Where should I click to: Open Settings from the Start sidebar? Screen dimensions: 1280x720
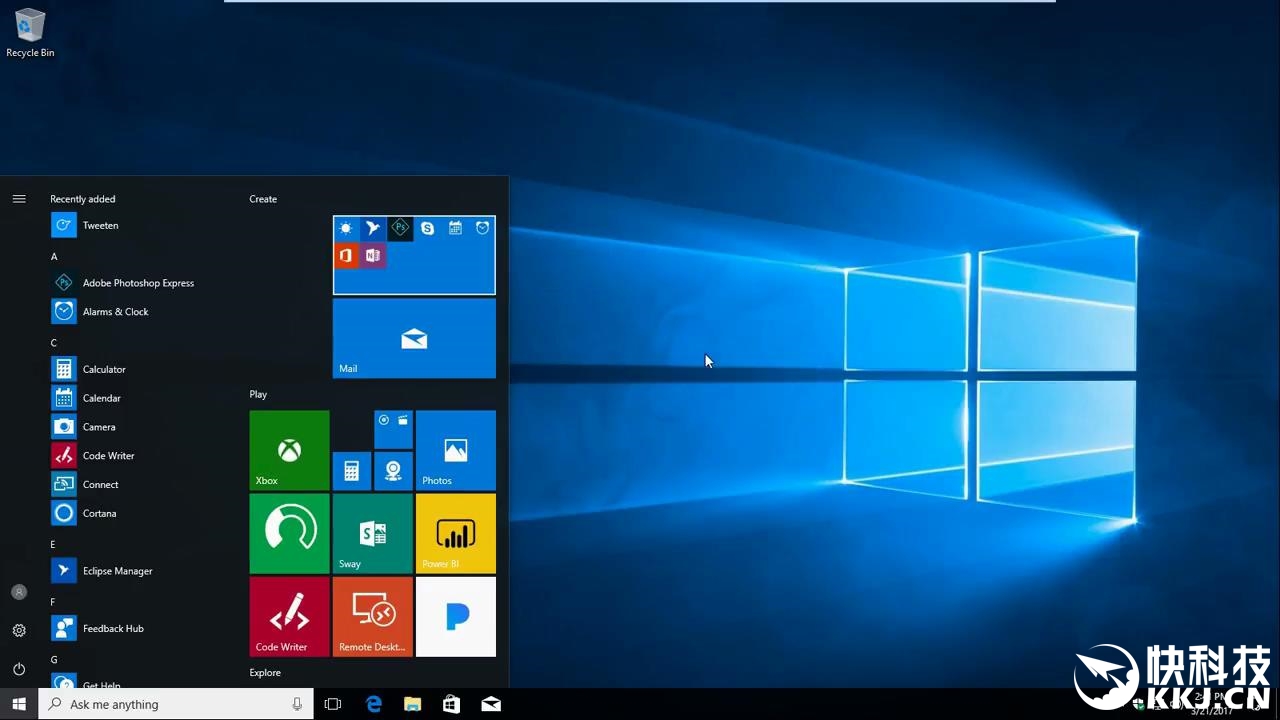click(x=19, y=631)
